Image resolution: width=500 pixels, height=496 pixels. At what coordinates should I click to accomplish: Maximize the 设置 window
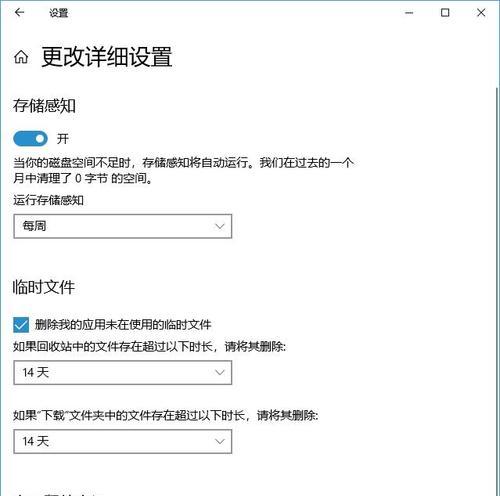(x=445, y=13)
